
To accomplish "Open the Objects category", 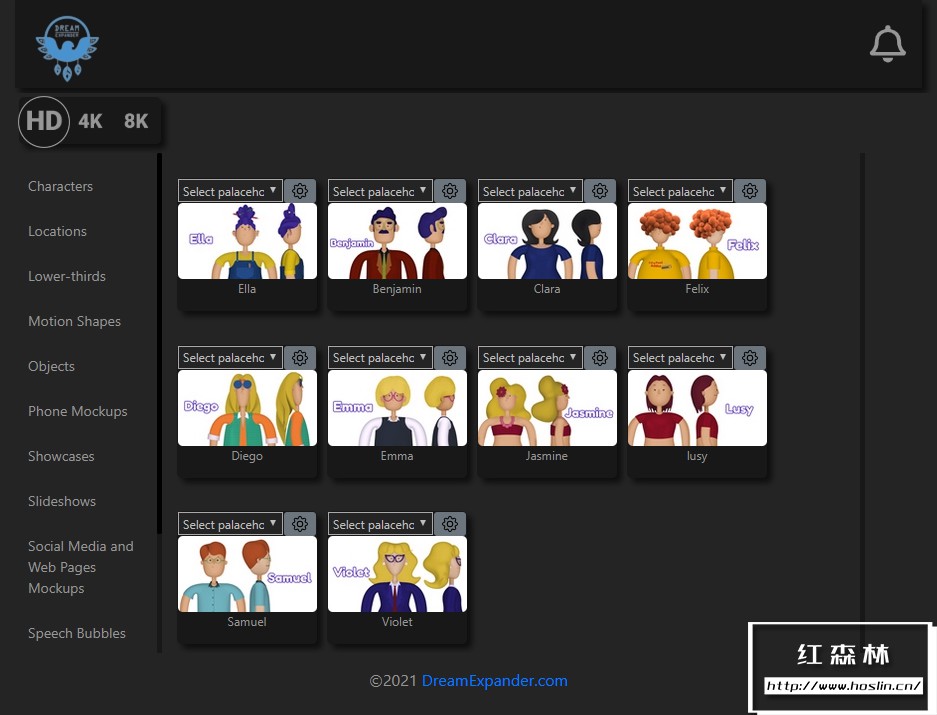I will (x=51, y=366).
